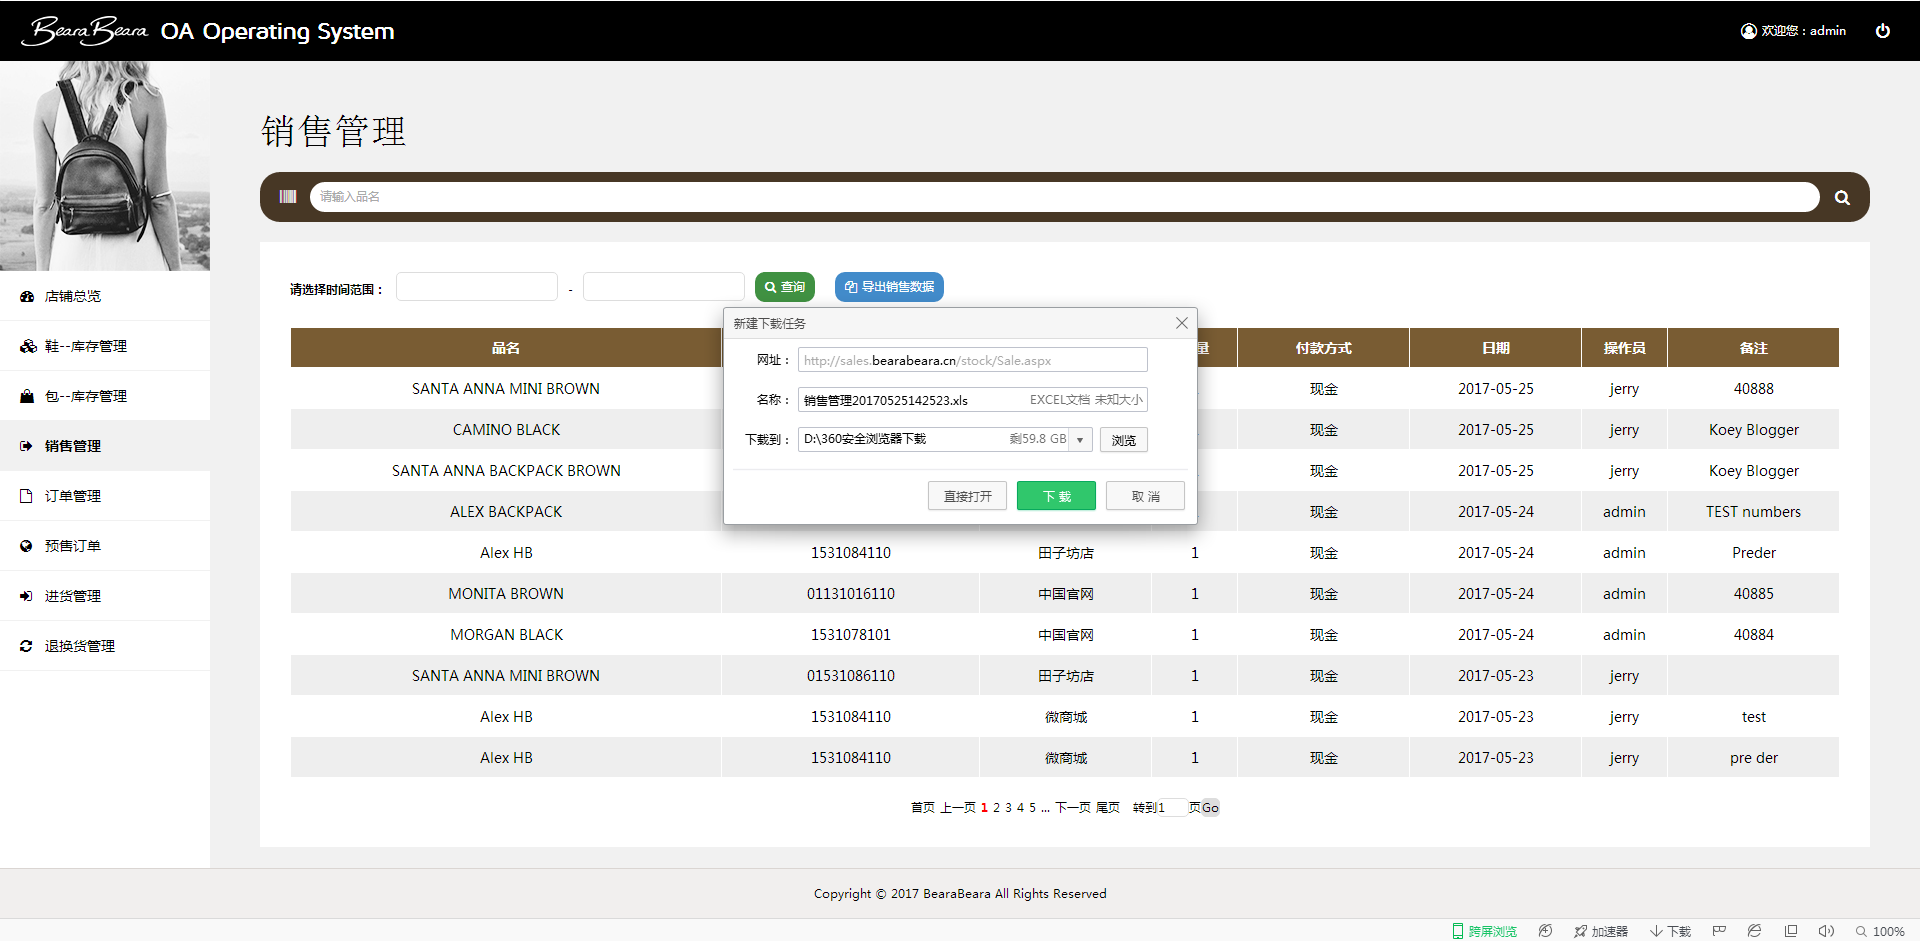This screenshot has height=941, width=1920.
Task: Select 订单管理 in the sidebar
Action: 73,496
